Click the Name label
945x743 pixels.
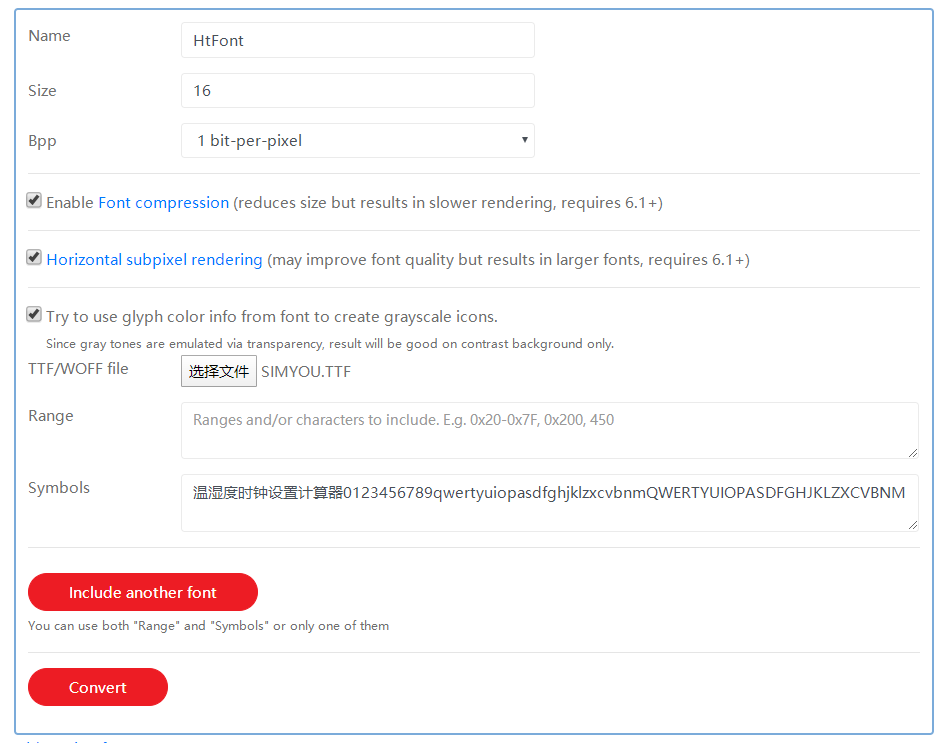point(49,36)
